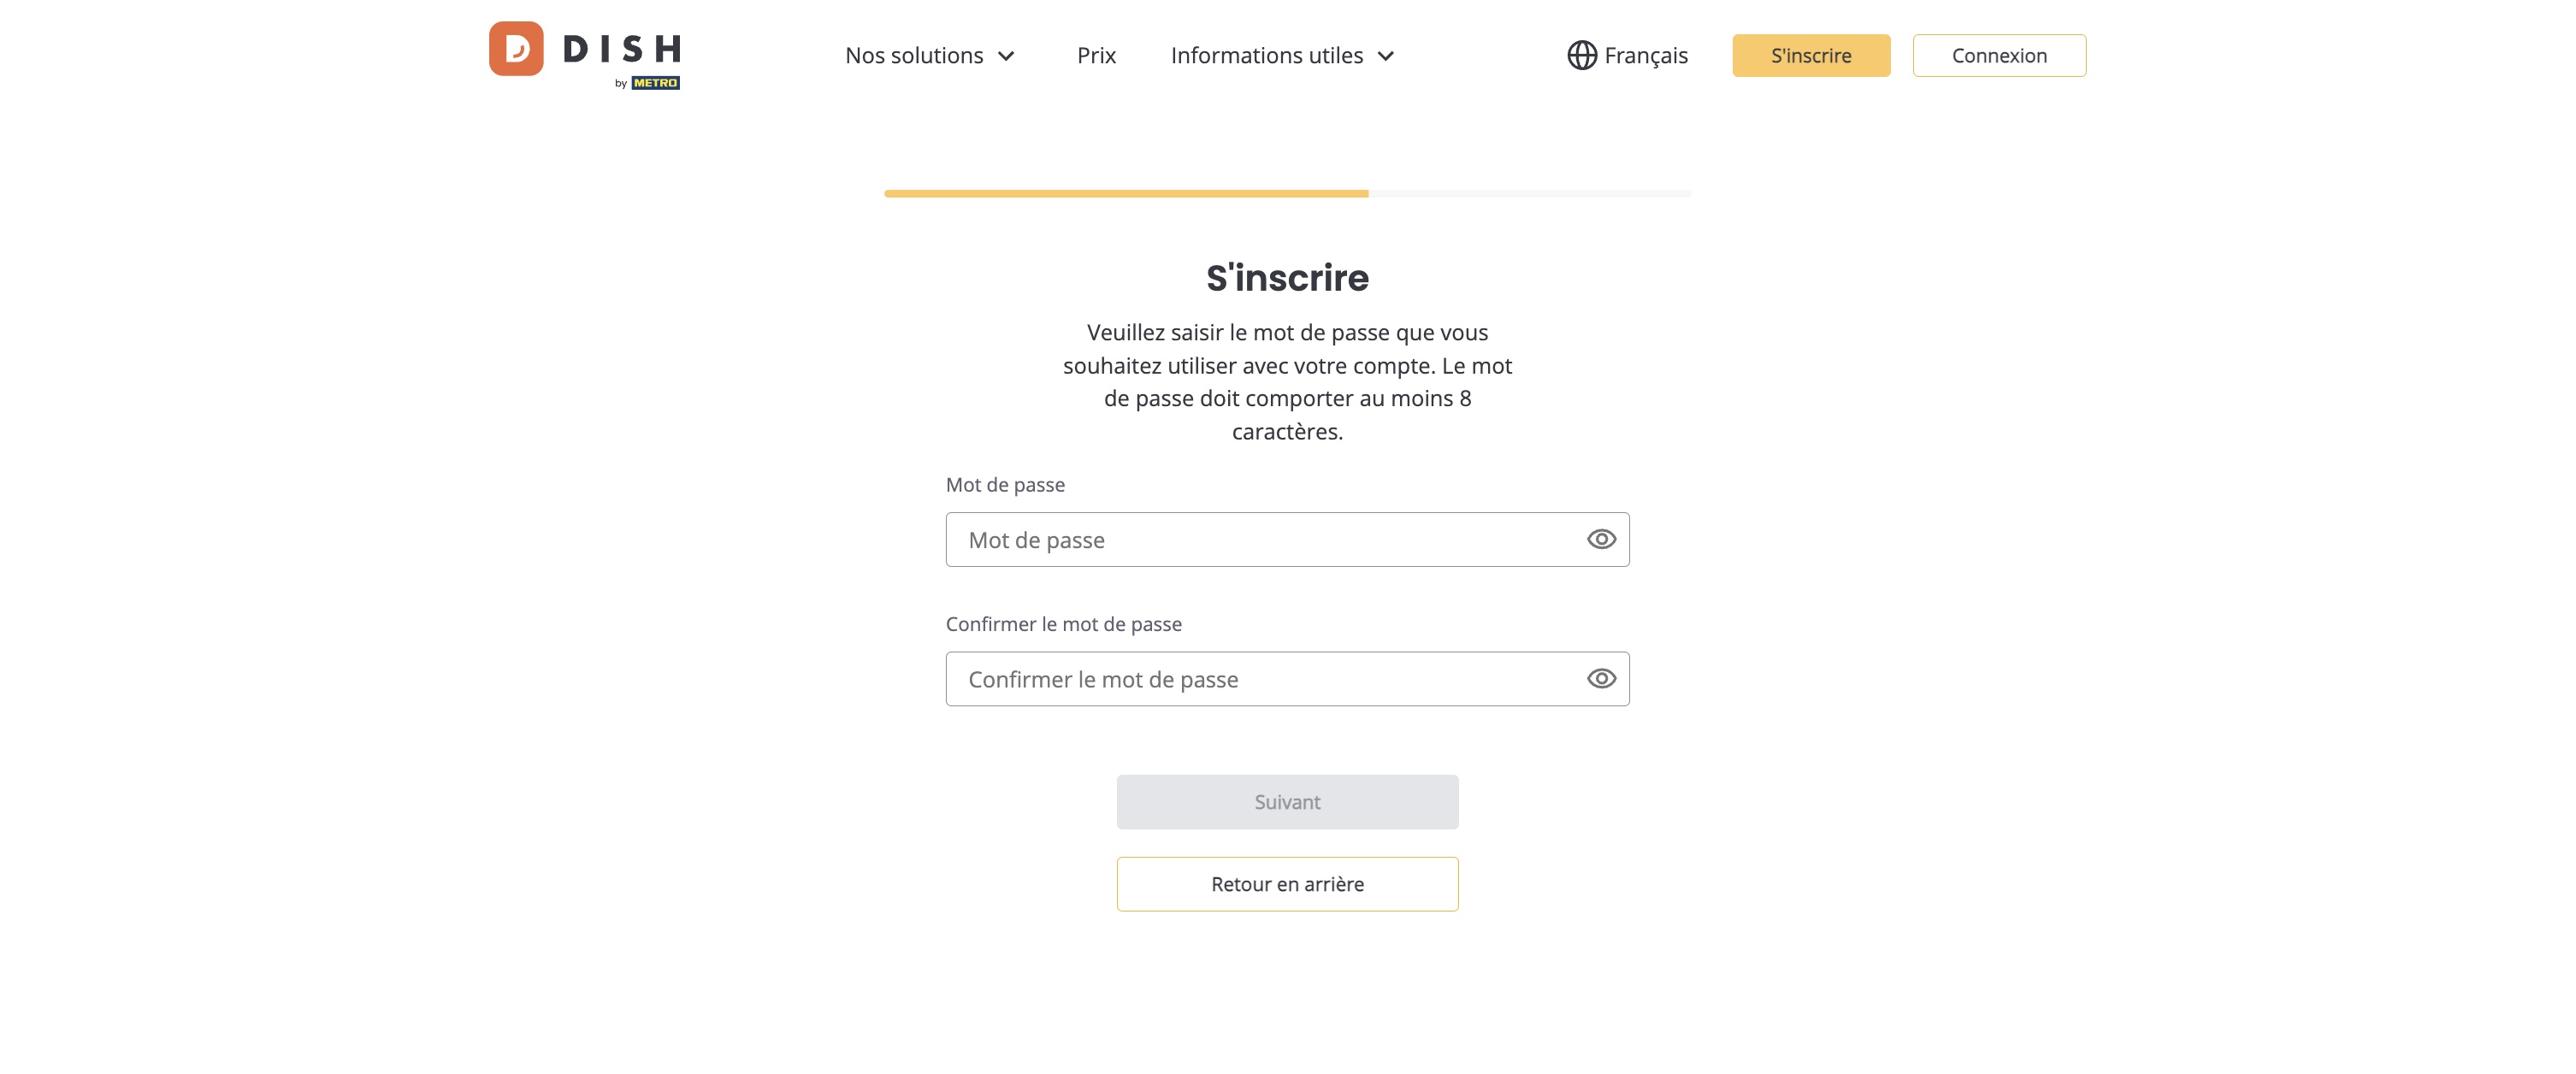Viewport: 2576px width, 1074px height.
Task: Click the yellow S'inscrire header button
Action: point(1811,55)
